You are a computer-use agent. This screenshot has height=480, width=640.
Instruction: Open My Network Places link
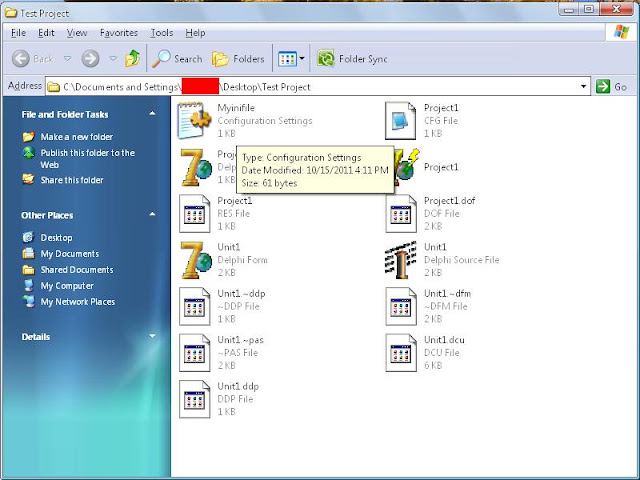pos(78,302)
